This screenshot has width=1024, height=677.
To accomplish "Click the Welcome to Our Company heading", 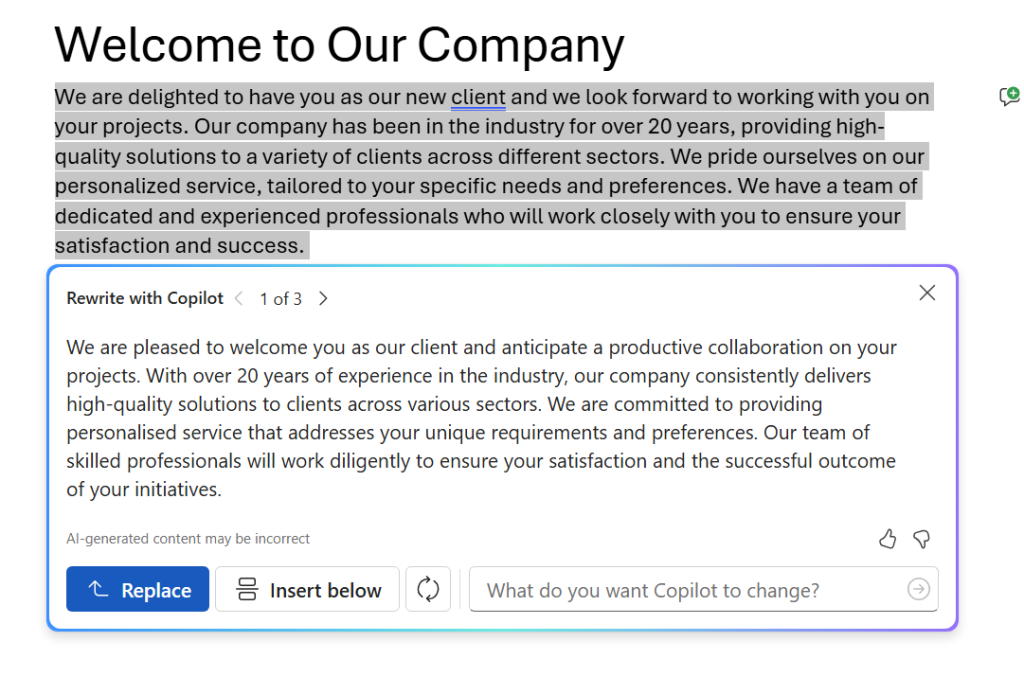I will click(x=340, y=44).
